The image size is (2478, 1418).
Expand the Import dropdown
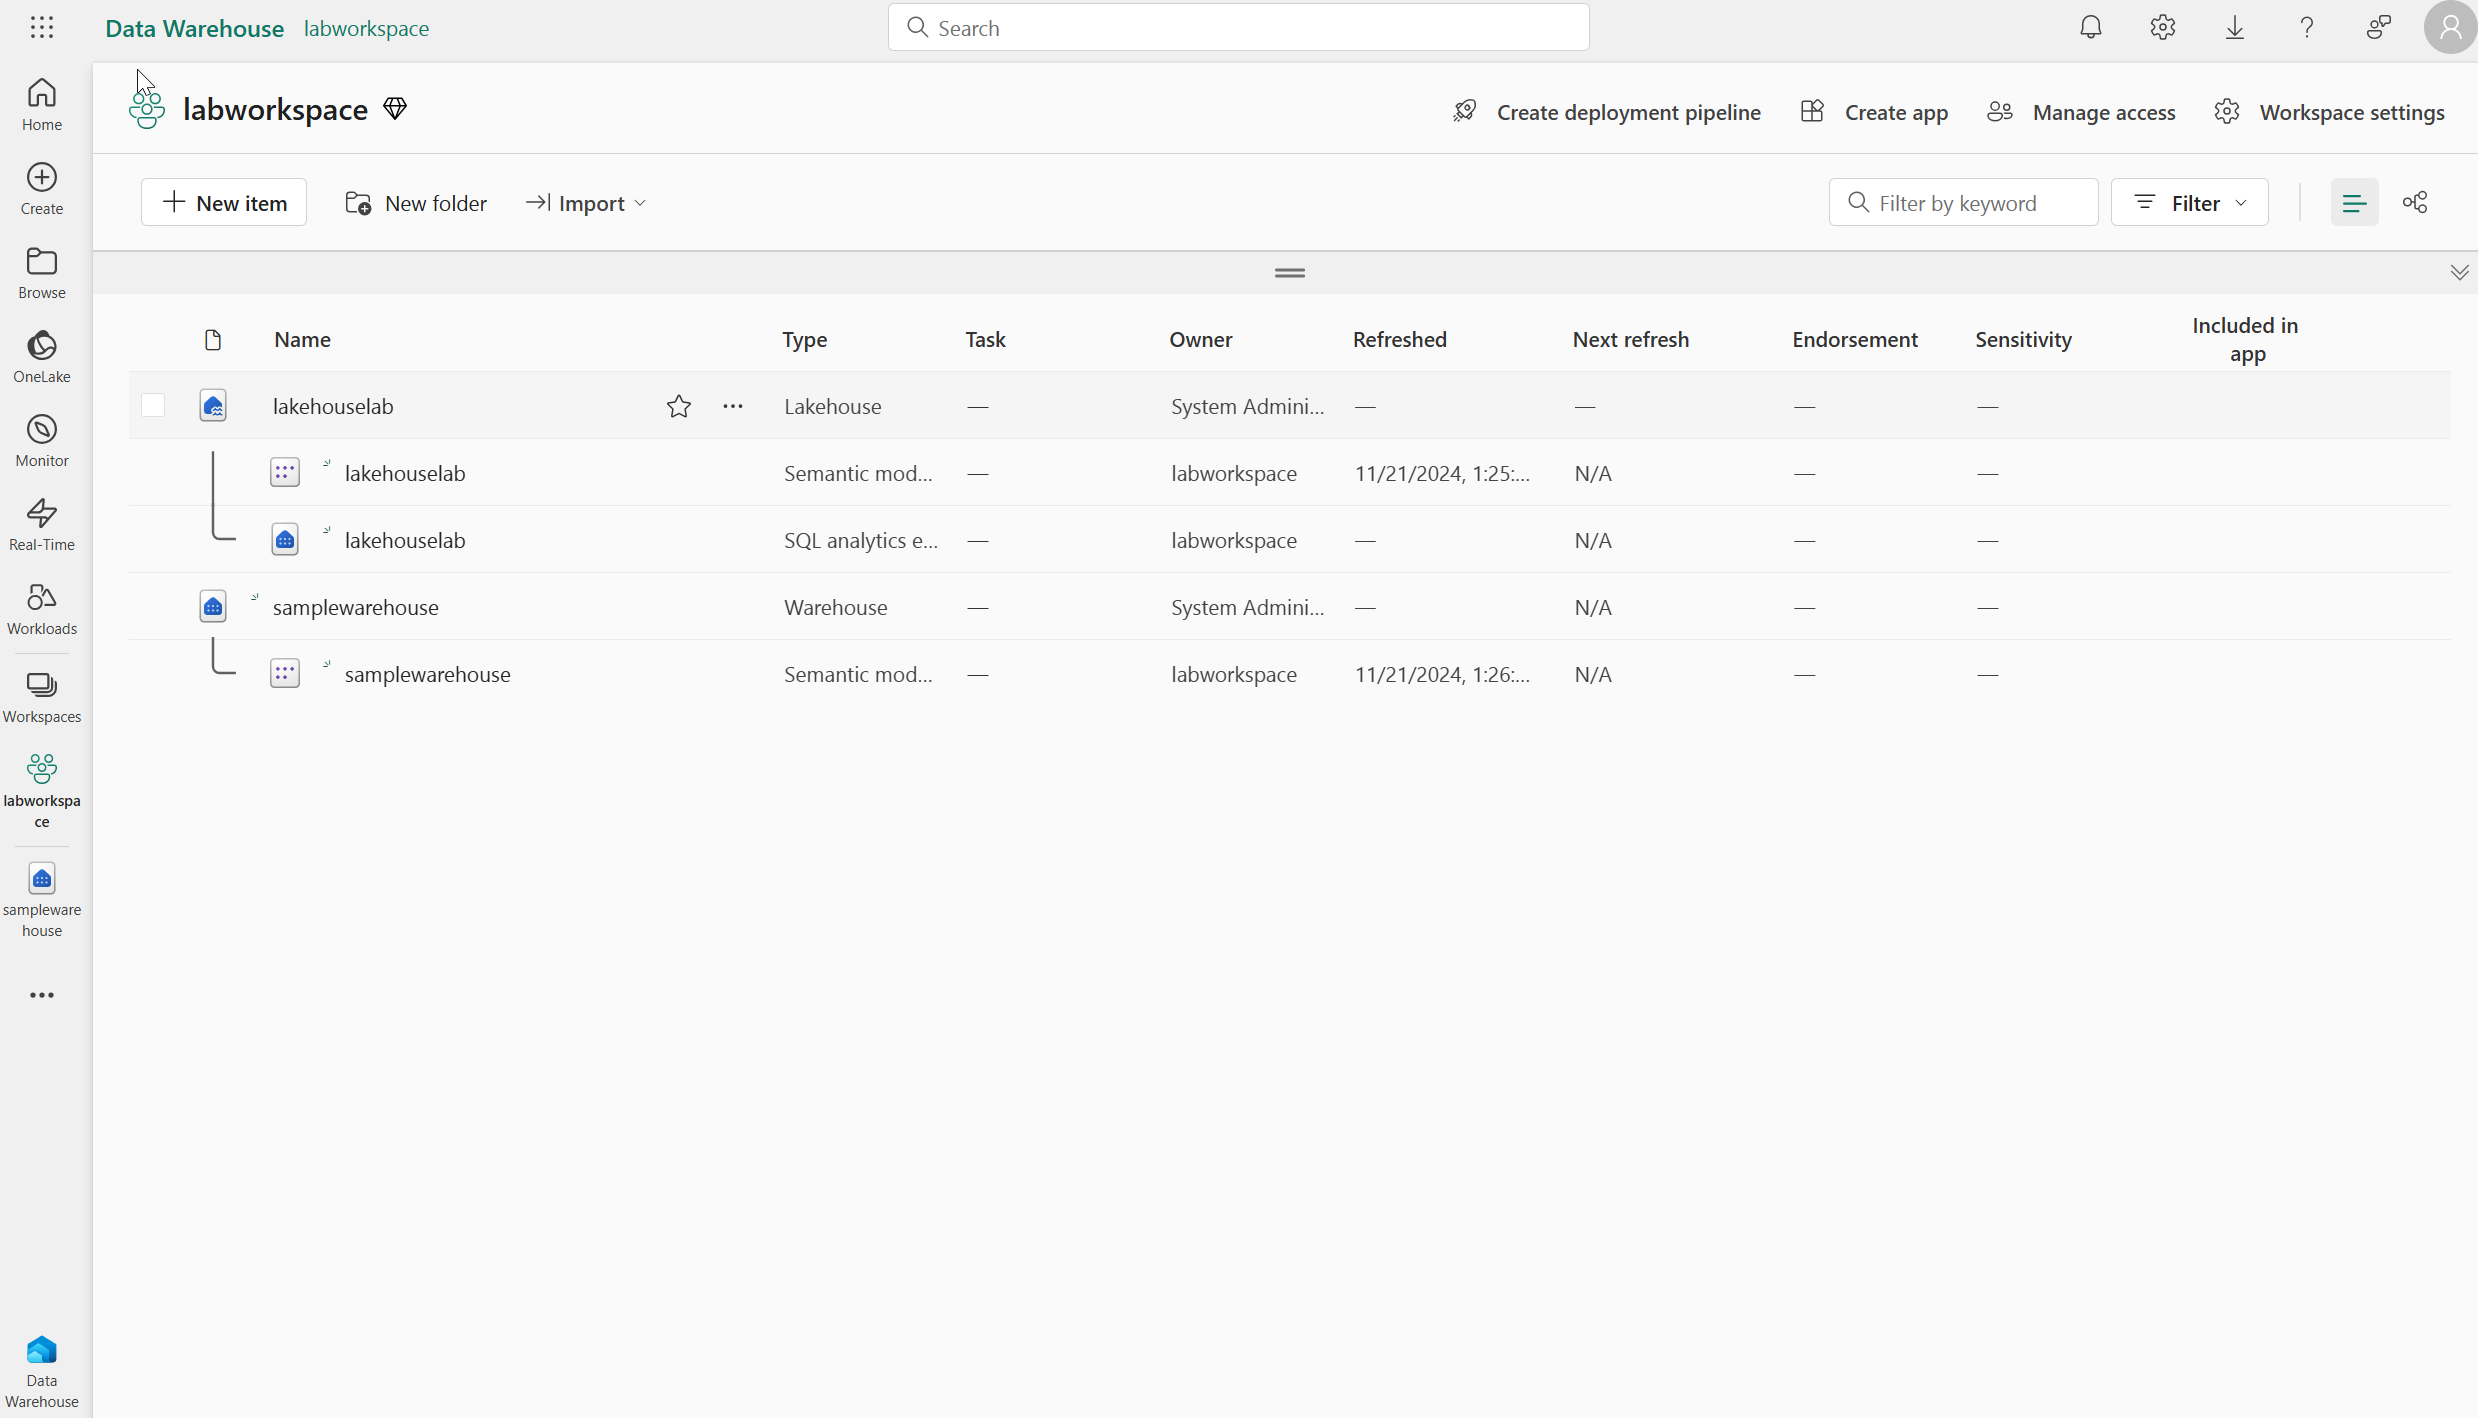[587, 203]
